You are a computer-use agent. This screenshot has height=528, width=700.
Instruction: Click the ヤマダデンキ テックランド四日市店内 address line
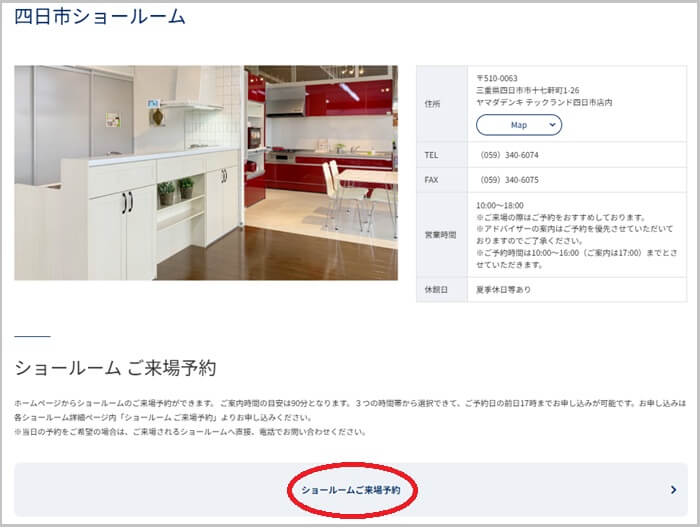[x=544, y=102]
